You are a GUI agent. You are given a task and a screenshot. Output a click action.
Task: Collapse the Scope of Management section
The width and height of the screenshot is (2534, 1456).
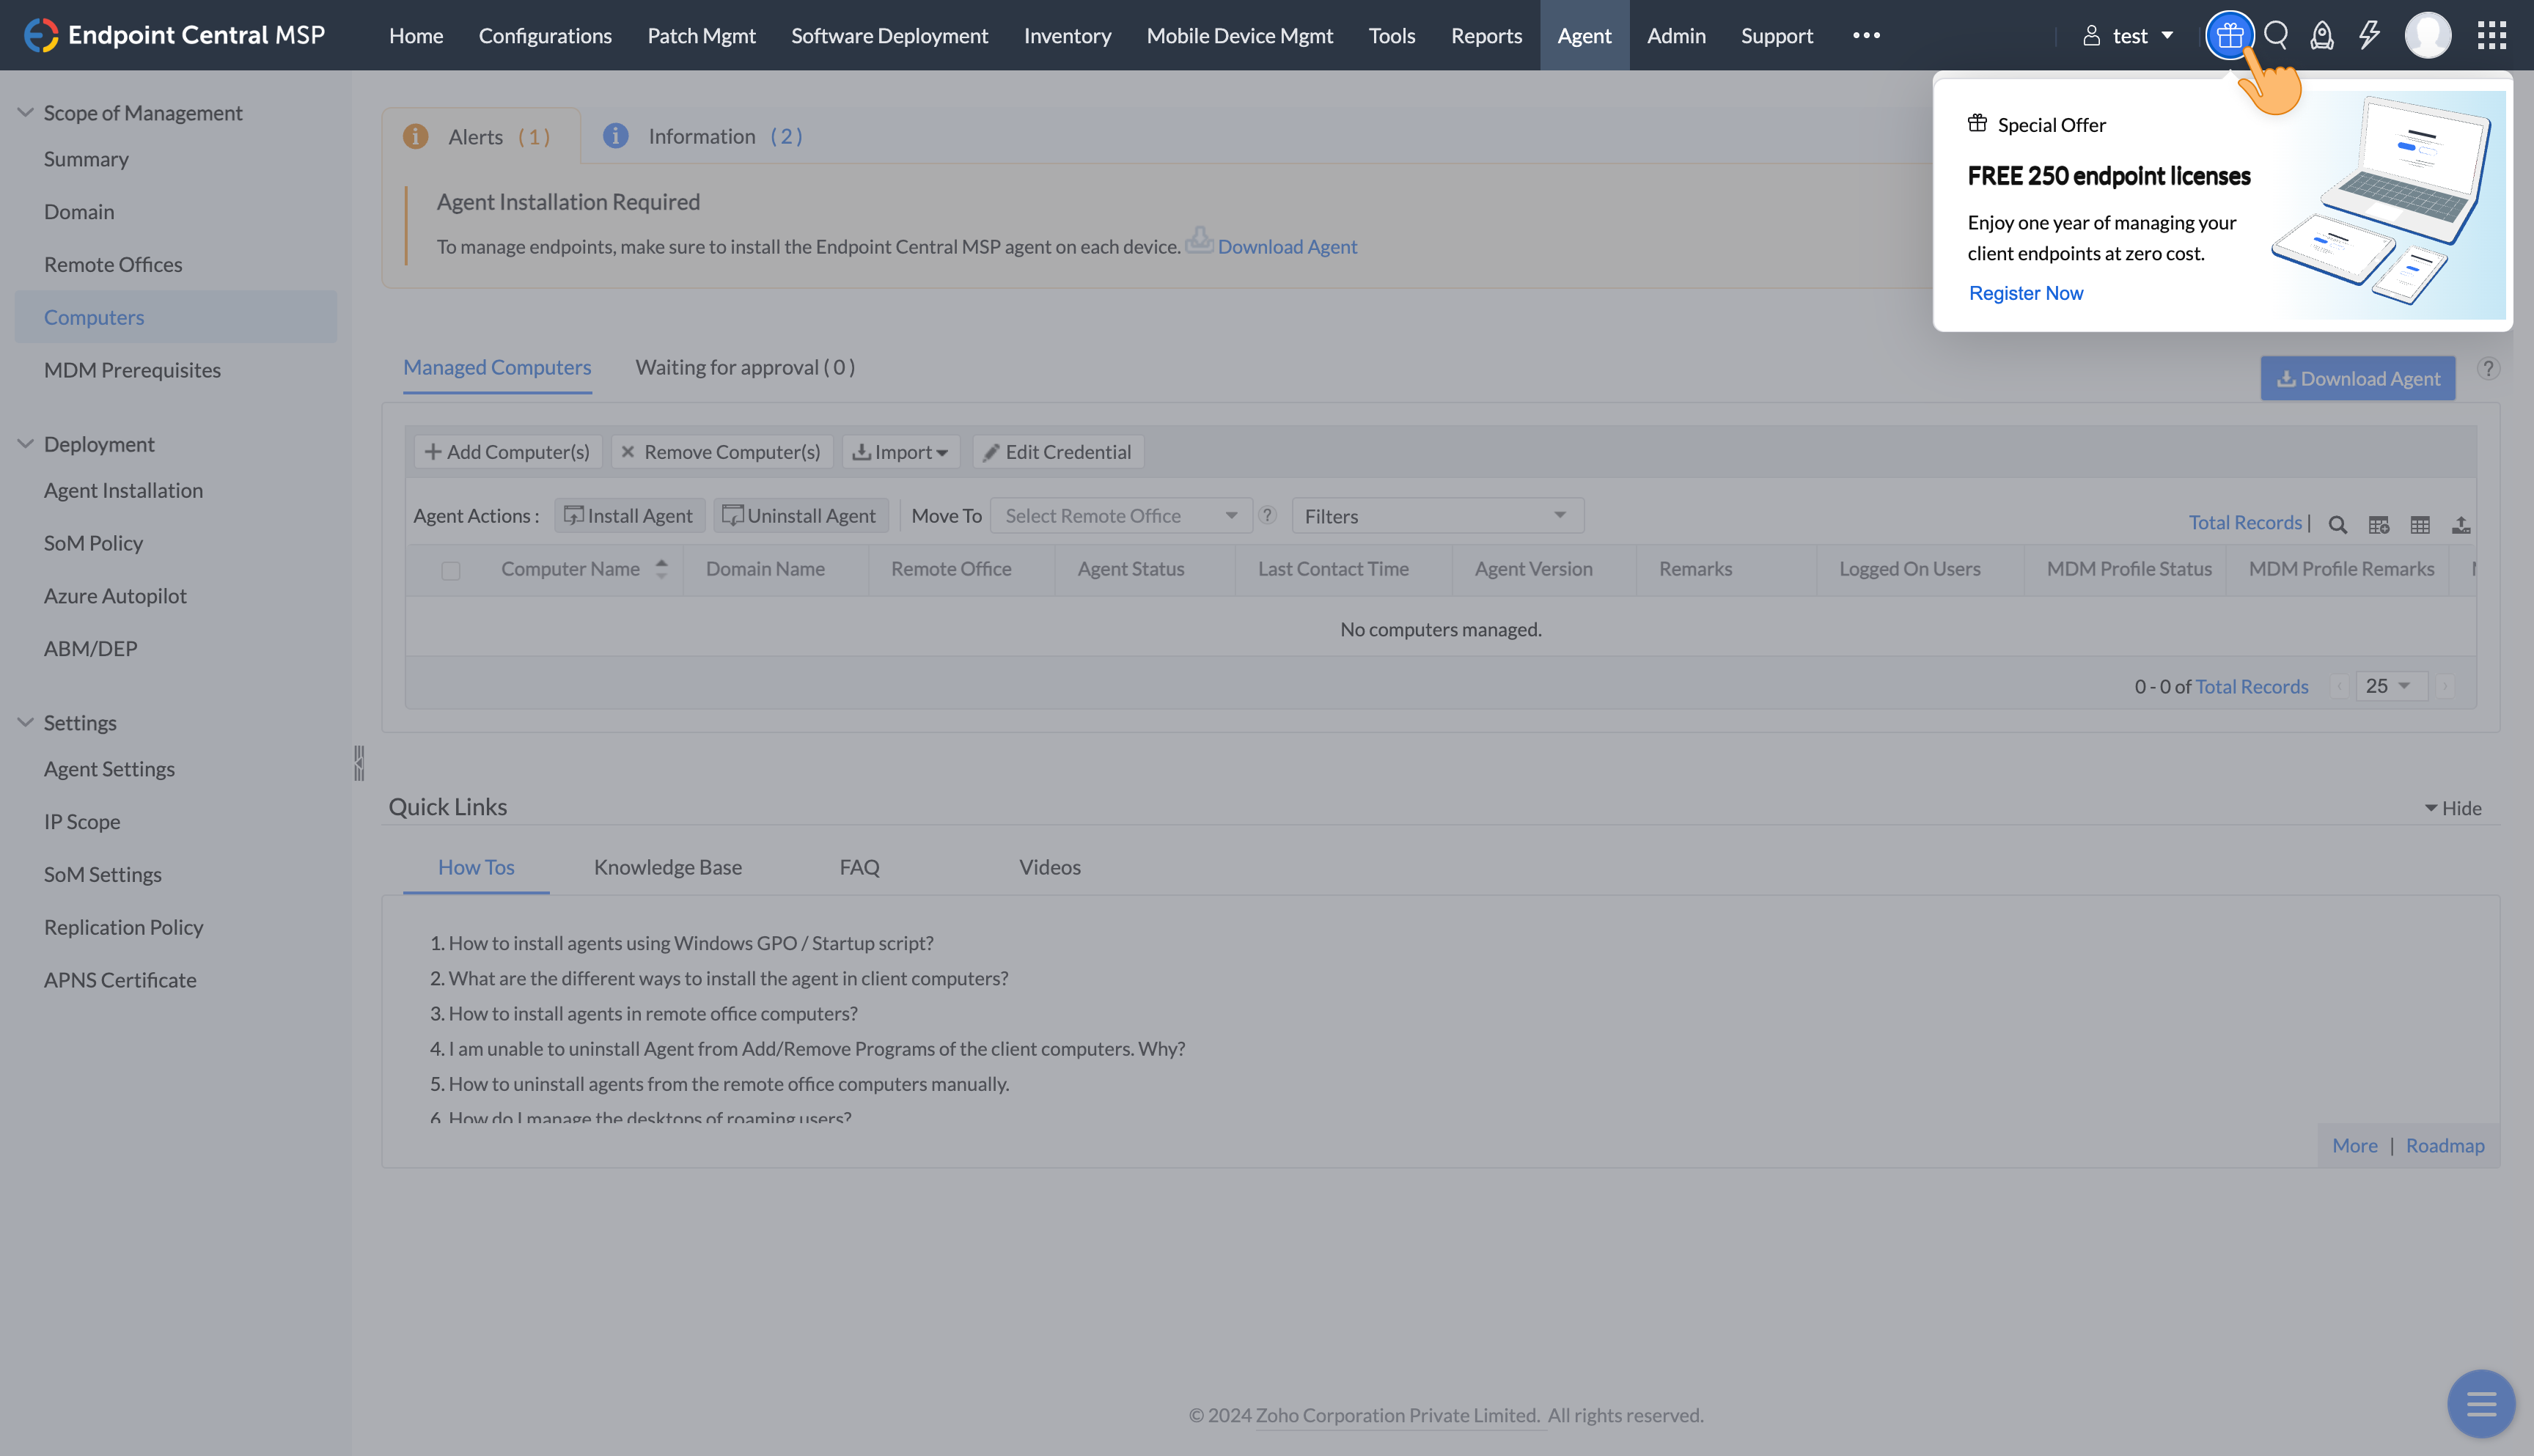(x=26, y=113)
